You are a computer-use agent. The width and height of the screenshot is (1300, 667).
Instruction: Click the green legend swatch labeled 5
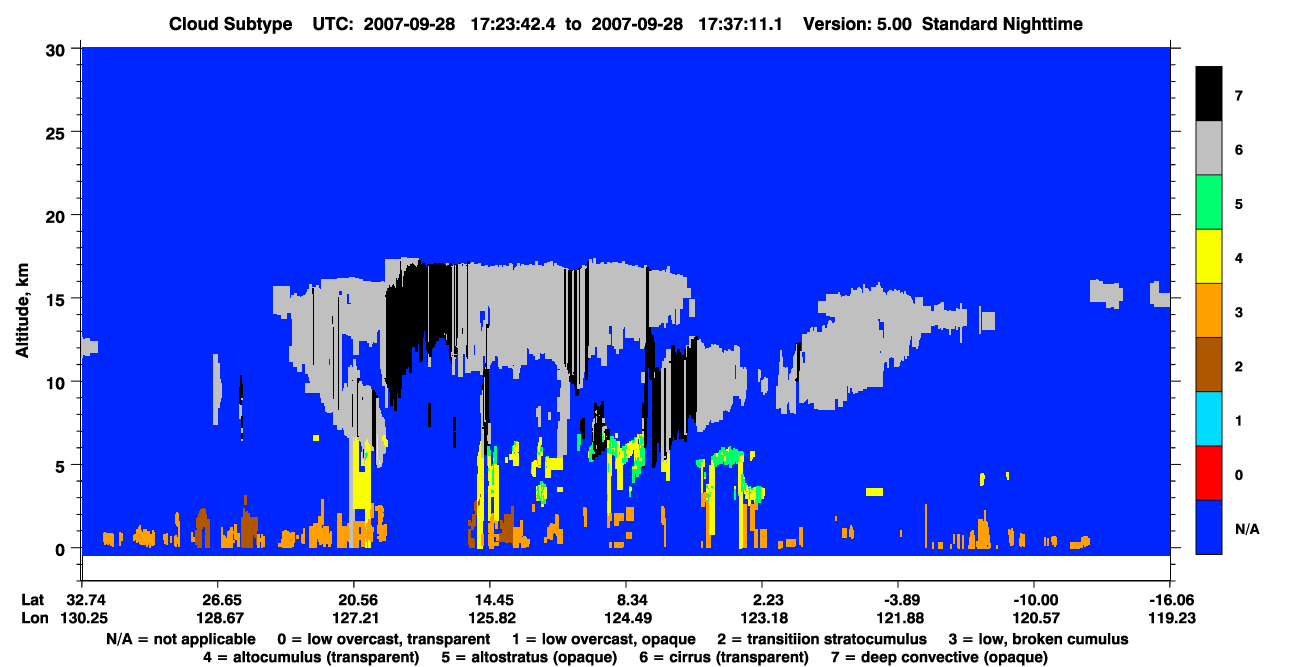point(1209,203)
